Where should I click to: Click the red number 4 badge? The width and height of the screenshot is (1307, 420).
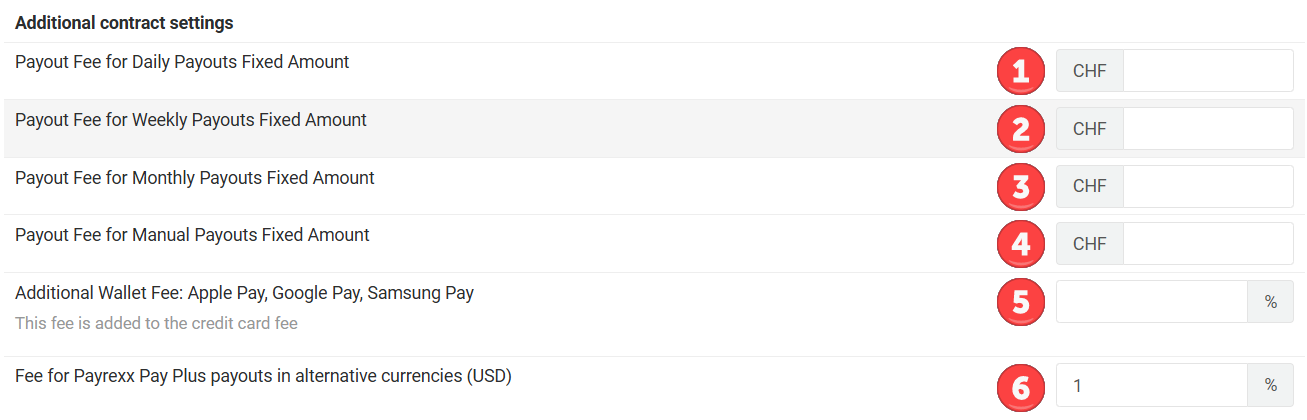(1021, 244)
